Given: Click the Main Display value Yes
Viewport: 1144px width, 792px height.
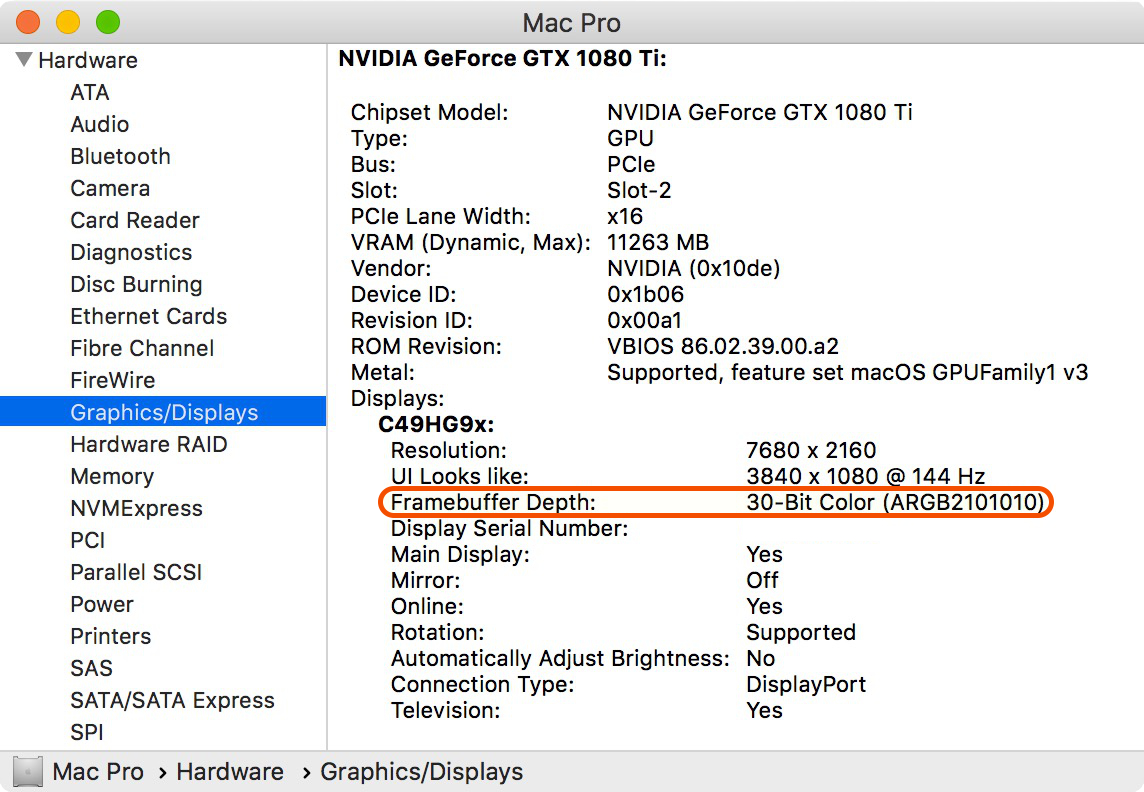Looking at the screenshot, I should [x=765, y=555].
